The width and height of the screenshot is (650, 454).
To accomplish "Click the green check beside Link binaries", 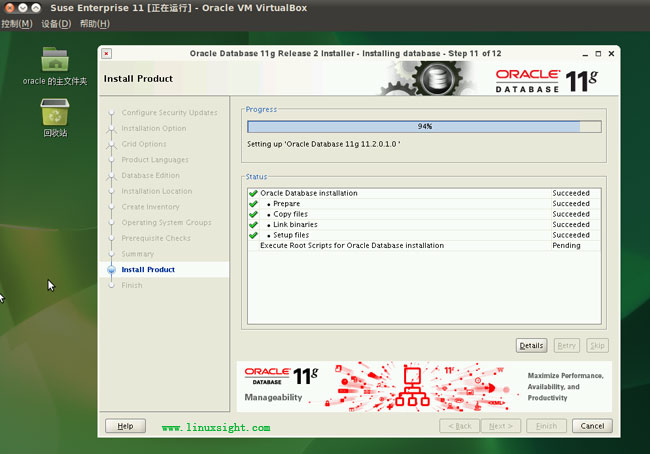I will 253,224.
